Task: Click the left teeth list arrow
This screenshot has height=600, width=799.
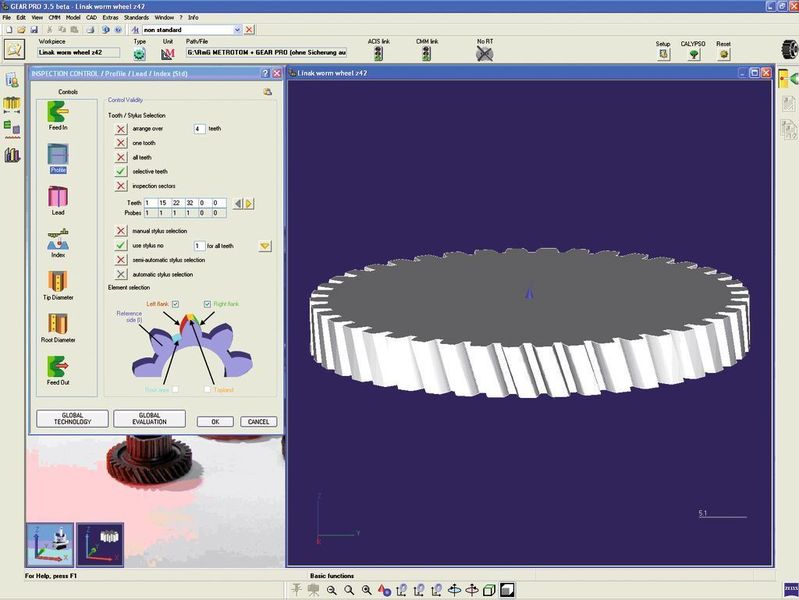Action: tap(238, 204)
